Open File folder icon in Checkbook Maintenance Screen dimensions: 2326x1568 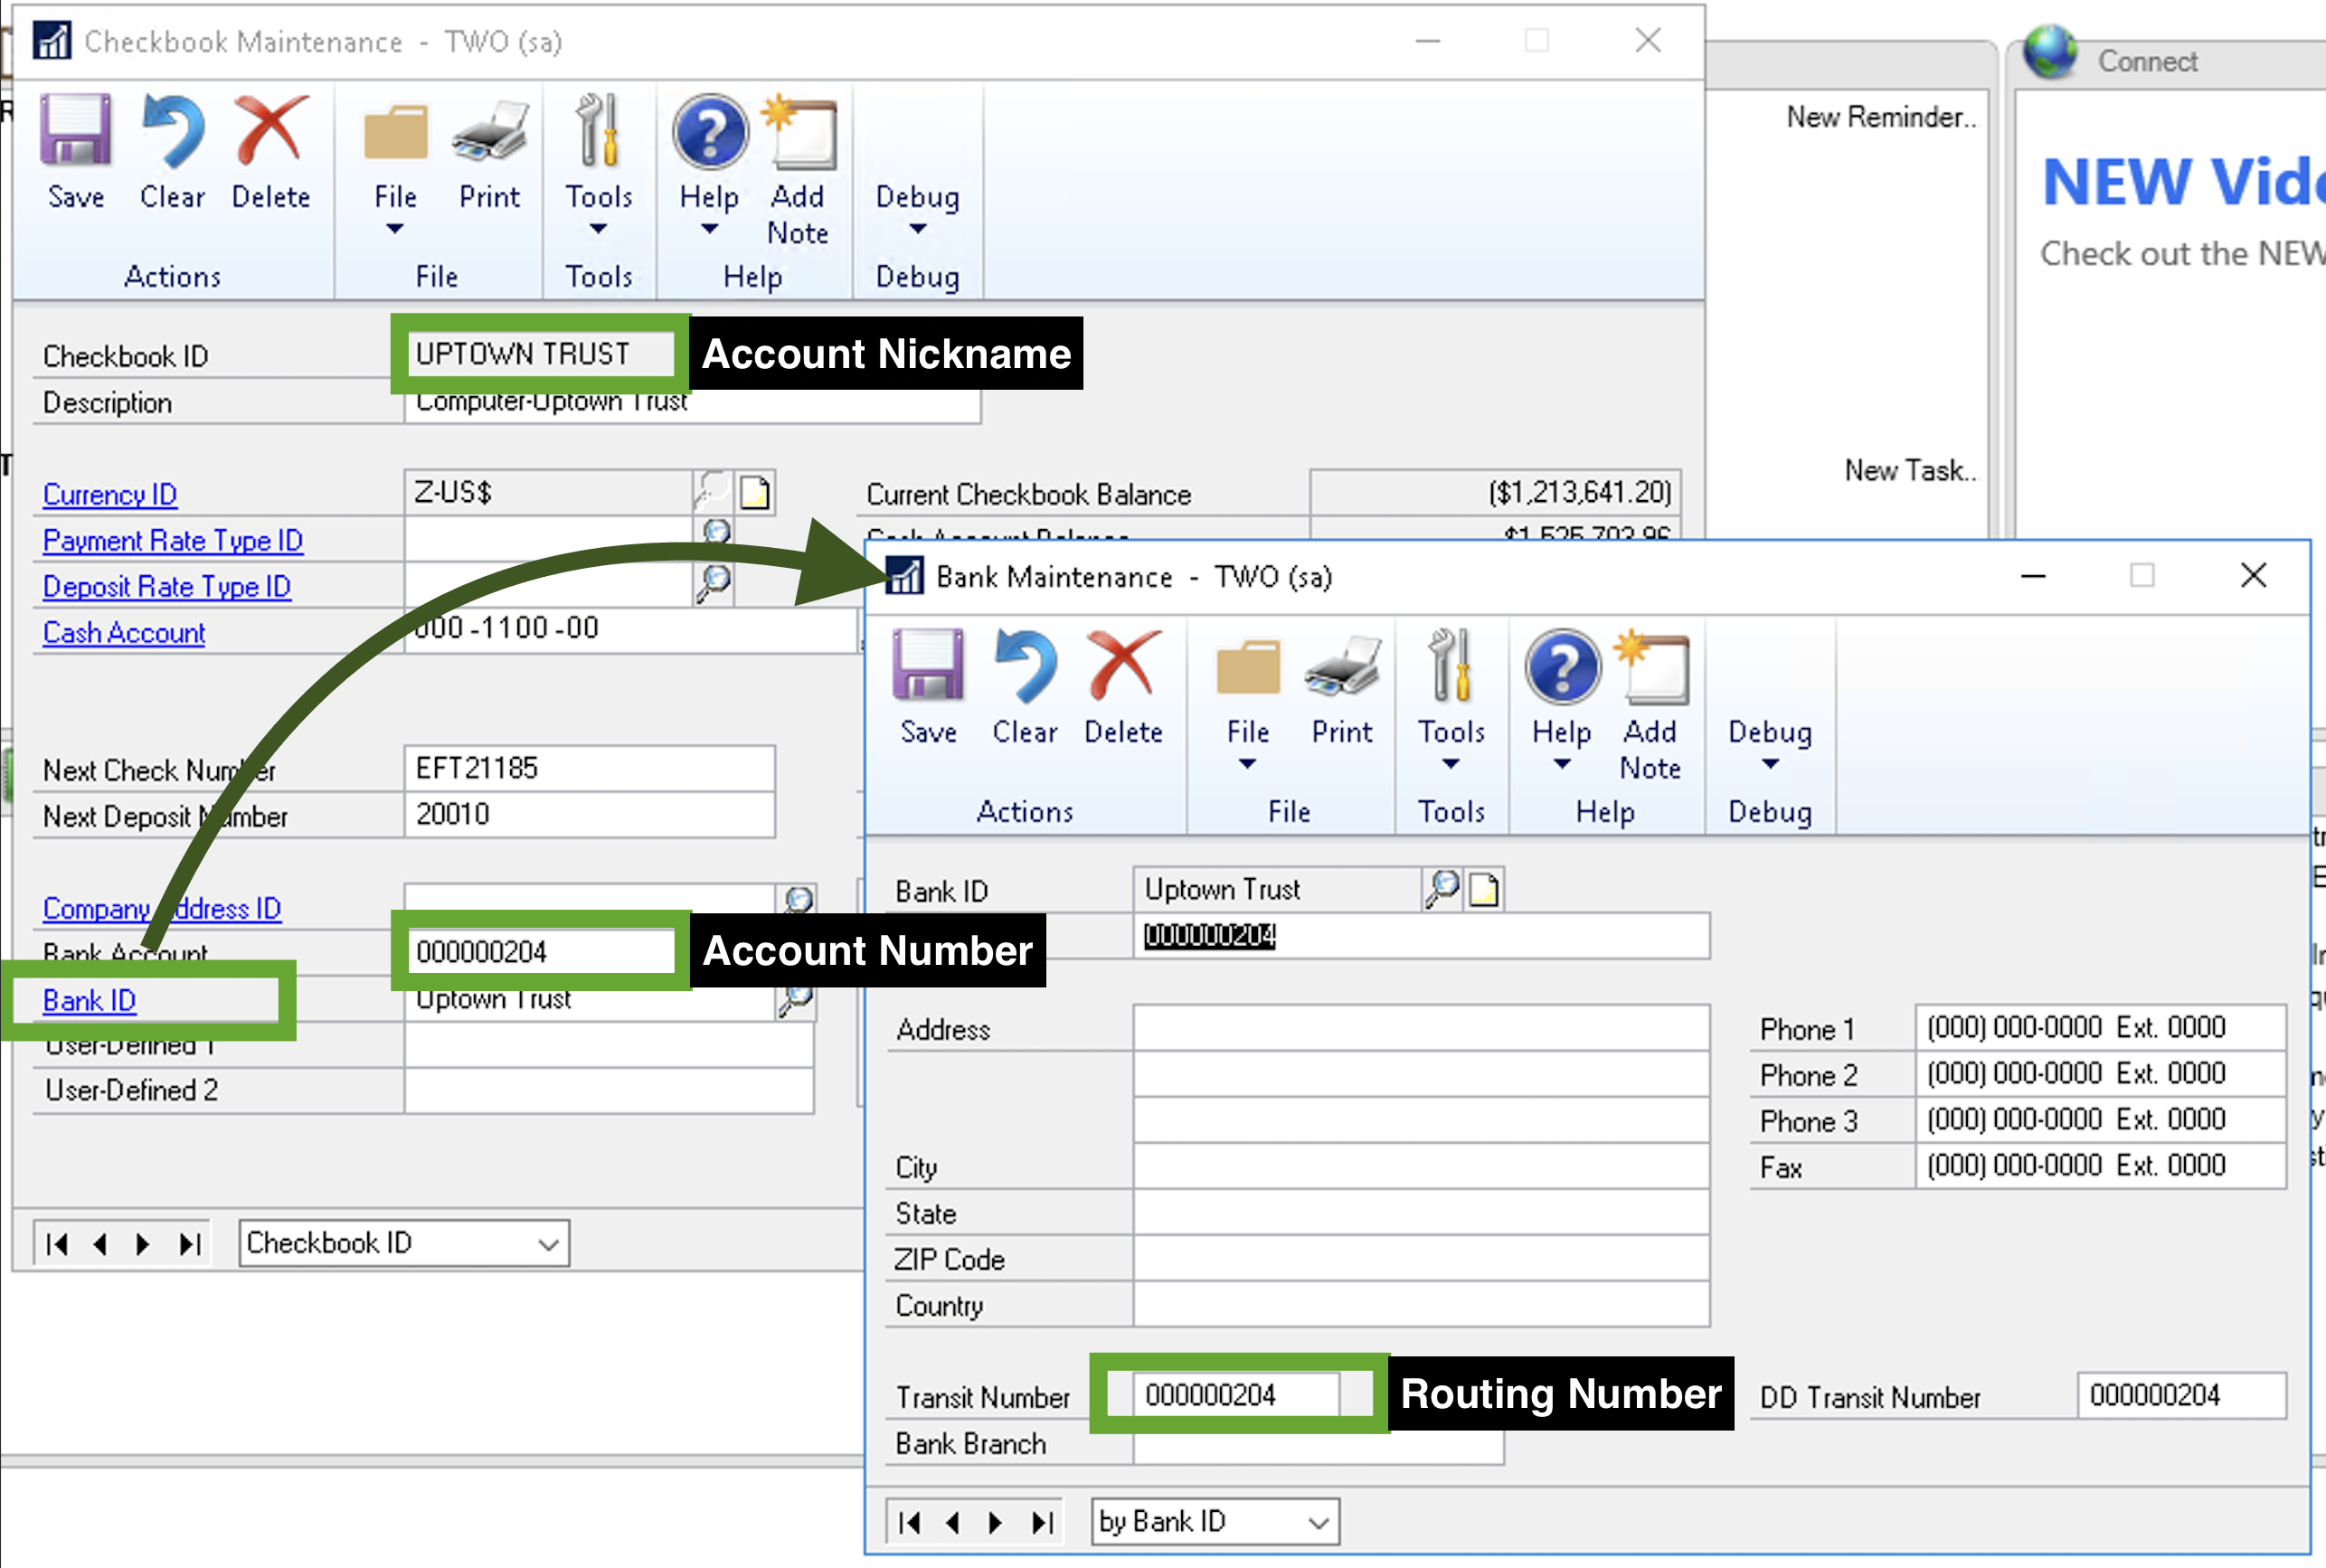(395, 133)
